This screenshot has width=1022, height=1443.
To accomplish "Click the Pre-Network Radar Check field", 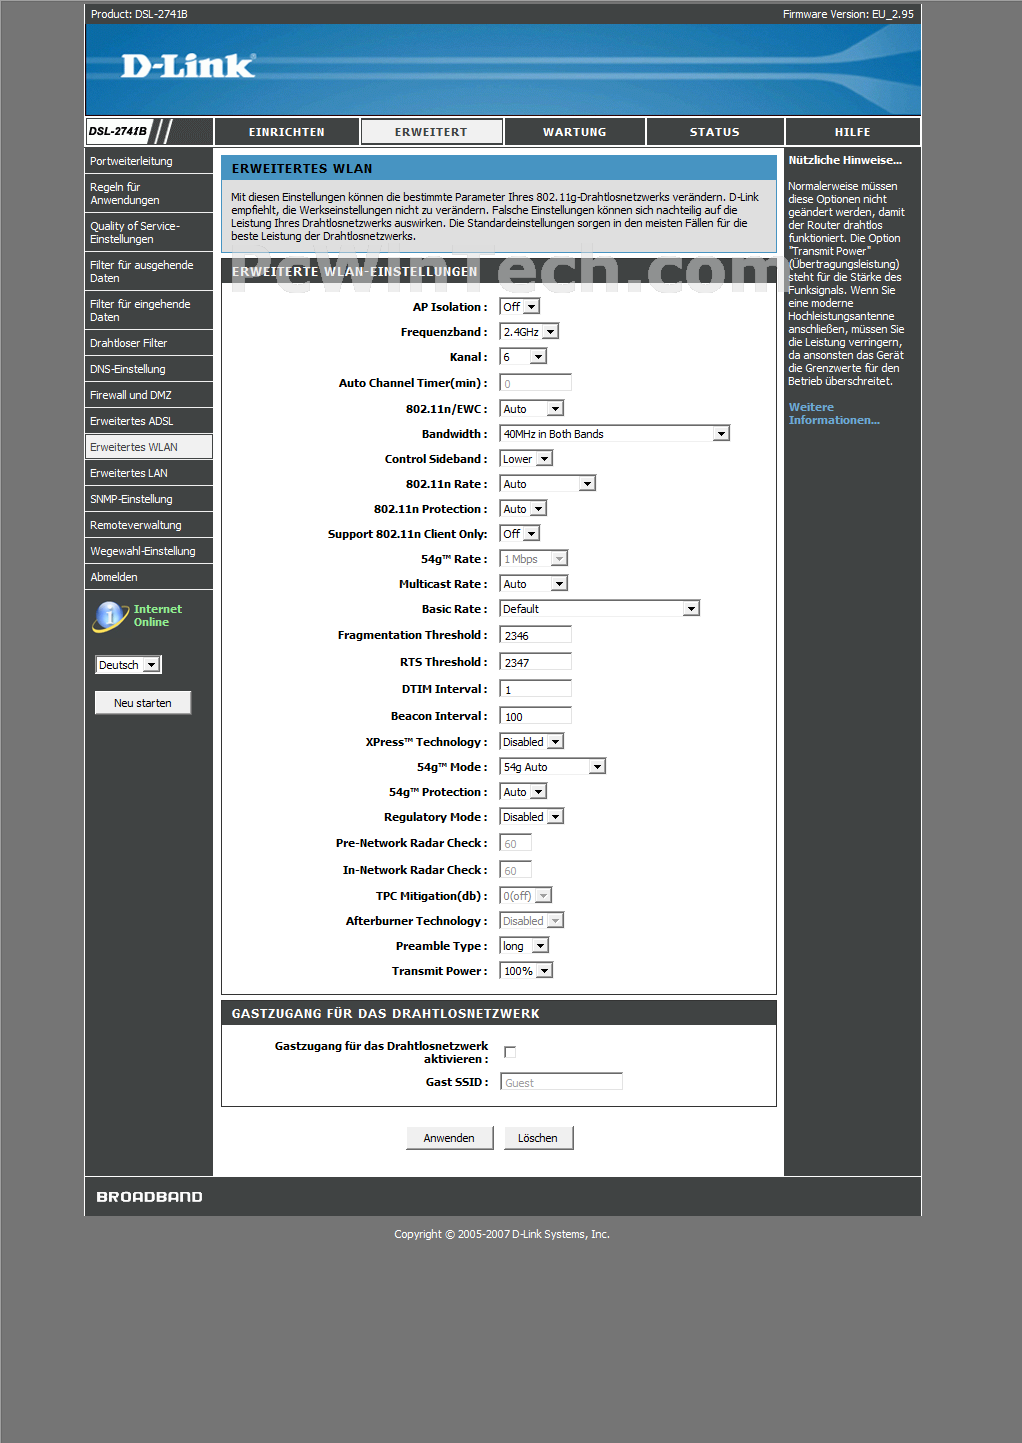I will coord(516,843).
